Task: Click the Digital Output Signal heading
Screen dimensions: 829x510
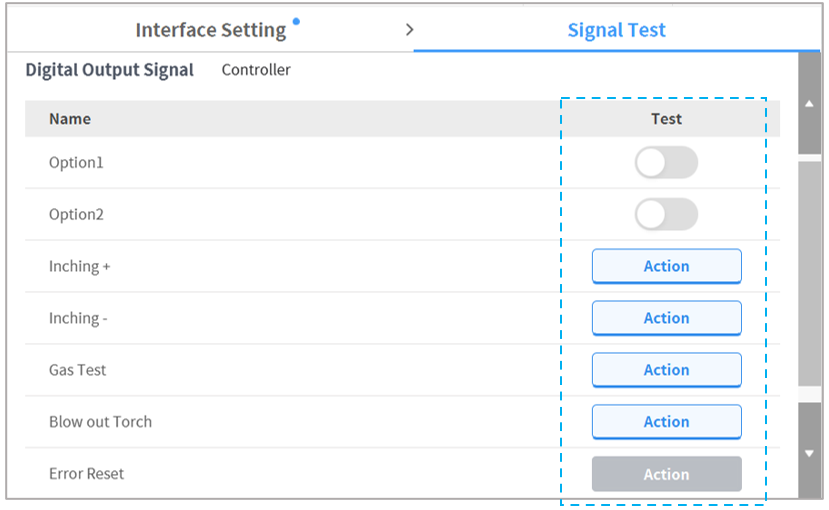Action: point(109,71)
